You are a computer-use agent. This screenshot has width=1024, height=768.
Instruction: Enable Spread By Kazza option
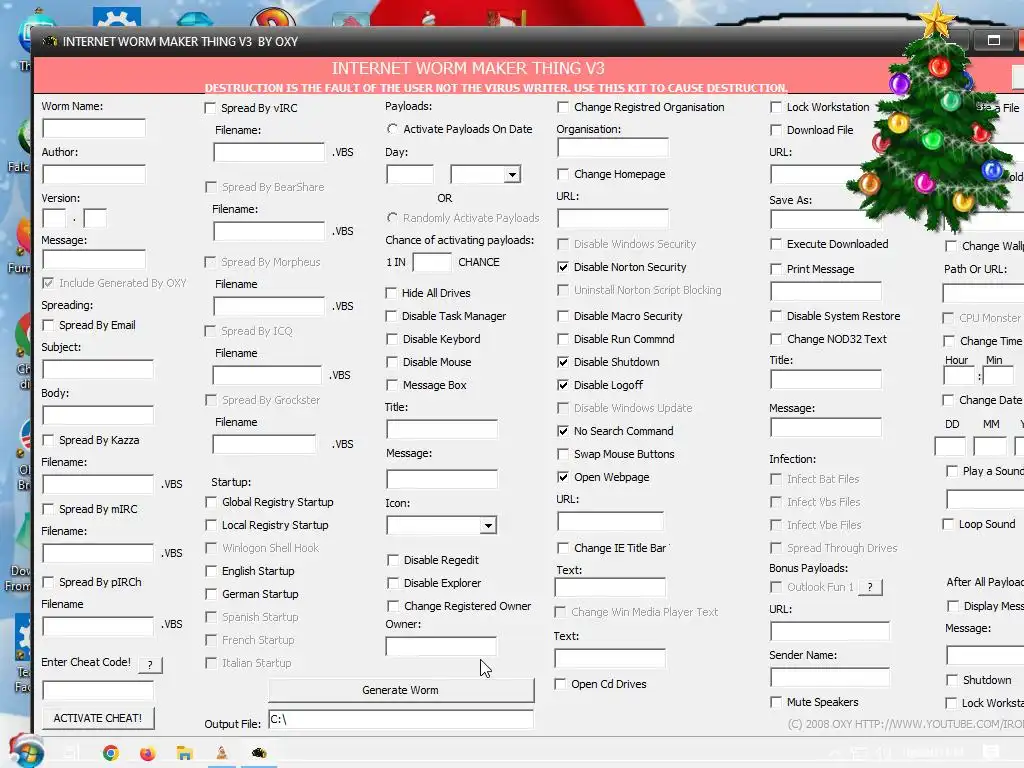(x=48, y=440)
